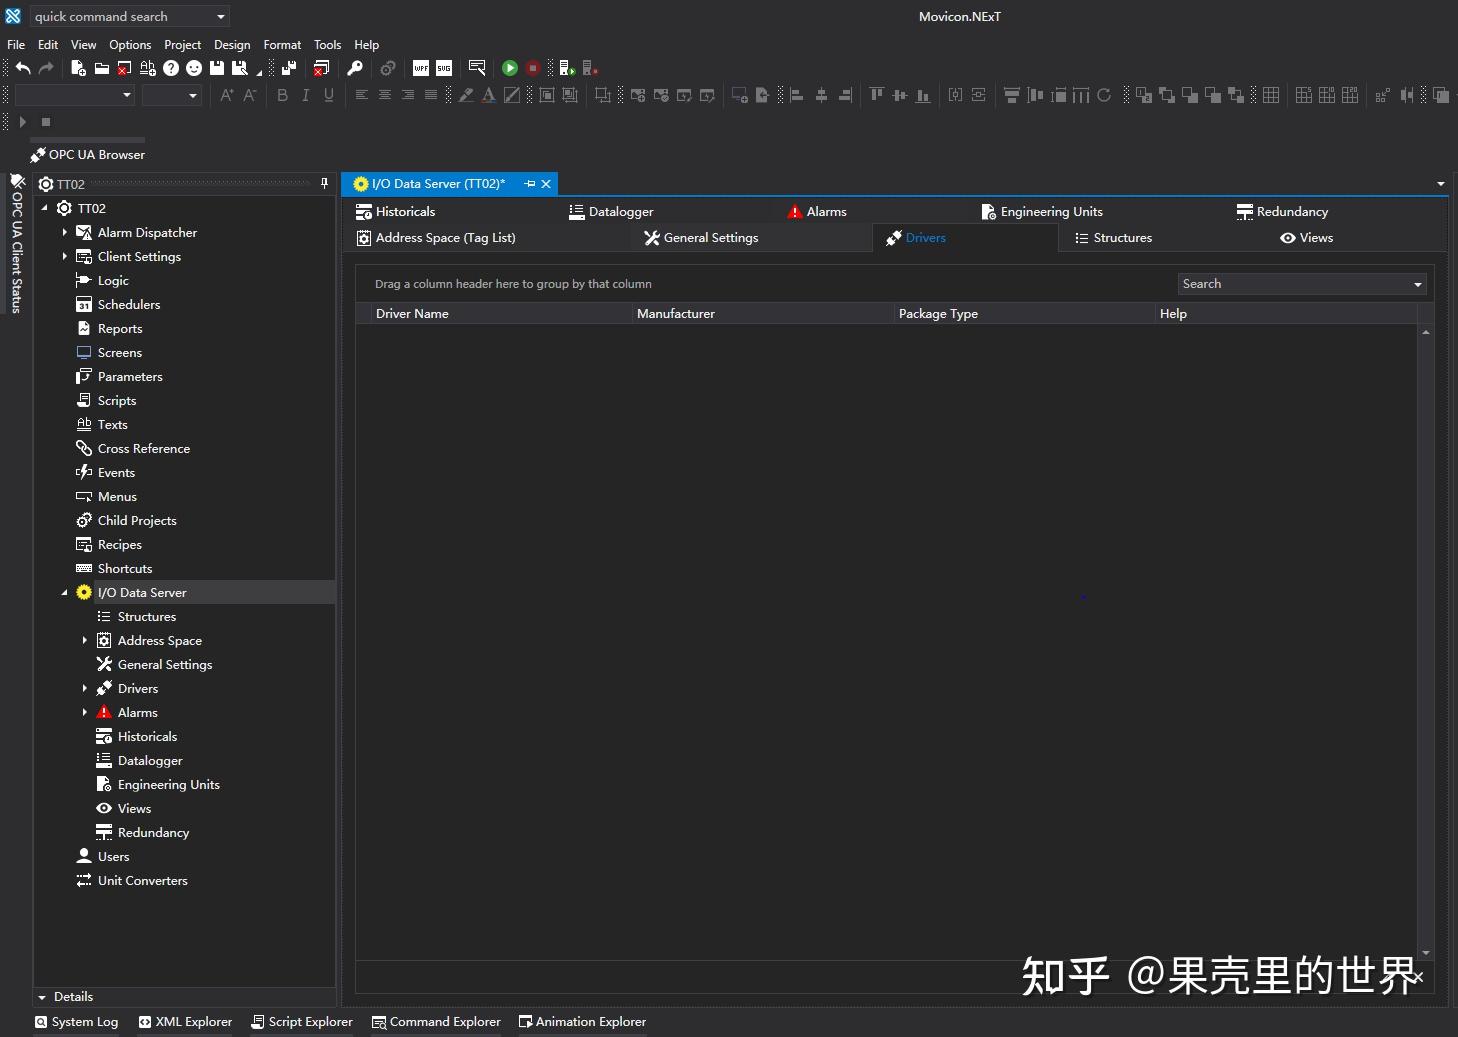The image size is (1458, 1037).
Task: Click the plain grid icon in toolbar
Action: 1271,95
